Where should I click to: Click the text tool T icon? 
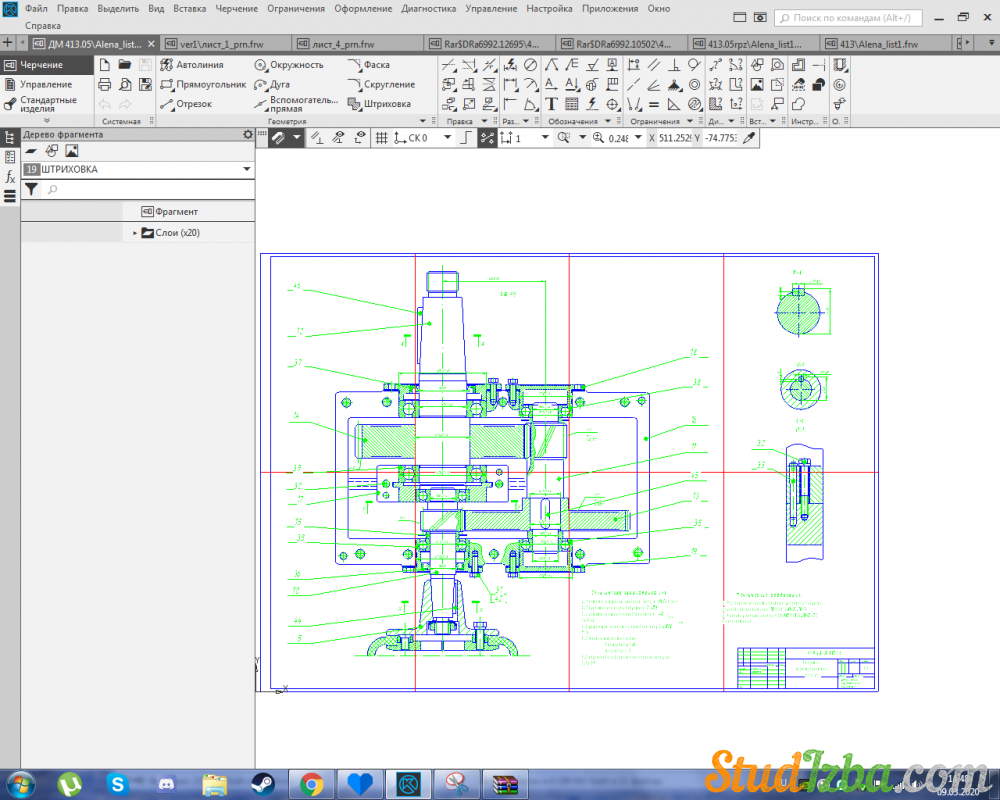(551, 104)
